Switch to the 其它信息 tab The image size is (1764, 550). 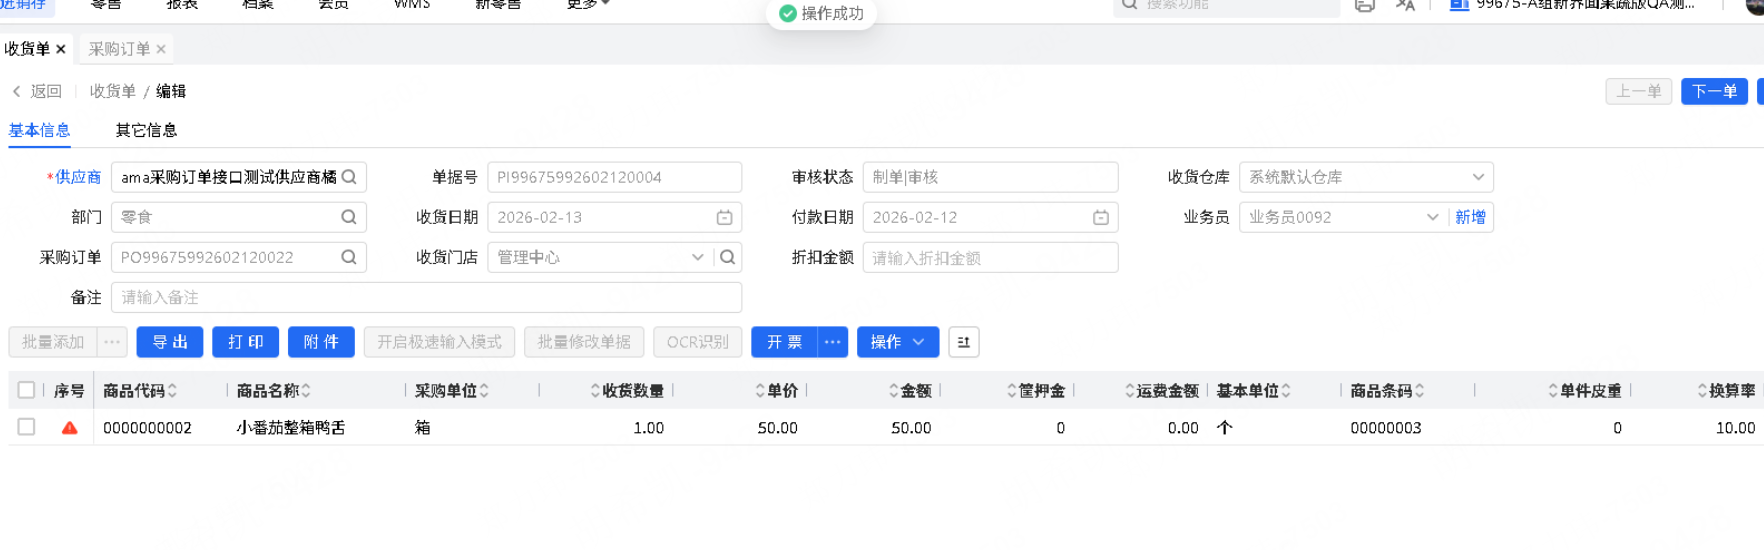tap(146, 130)
